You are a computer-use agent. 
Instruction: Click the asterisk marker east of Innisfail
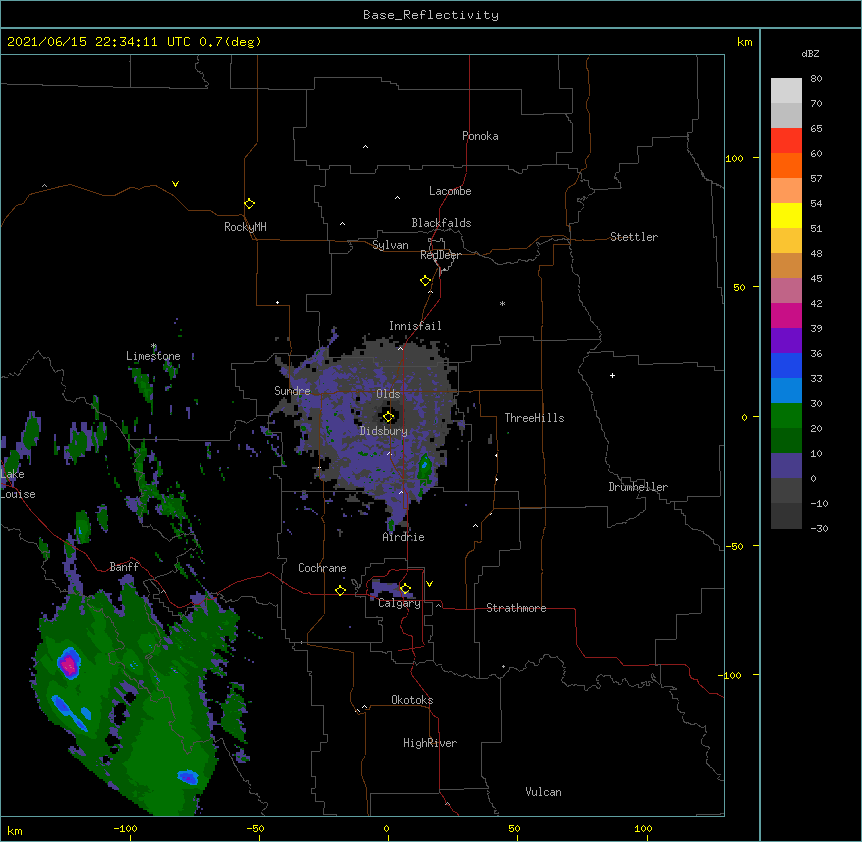click(x=502, y=303)
